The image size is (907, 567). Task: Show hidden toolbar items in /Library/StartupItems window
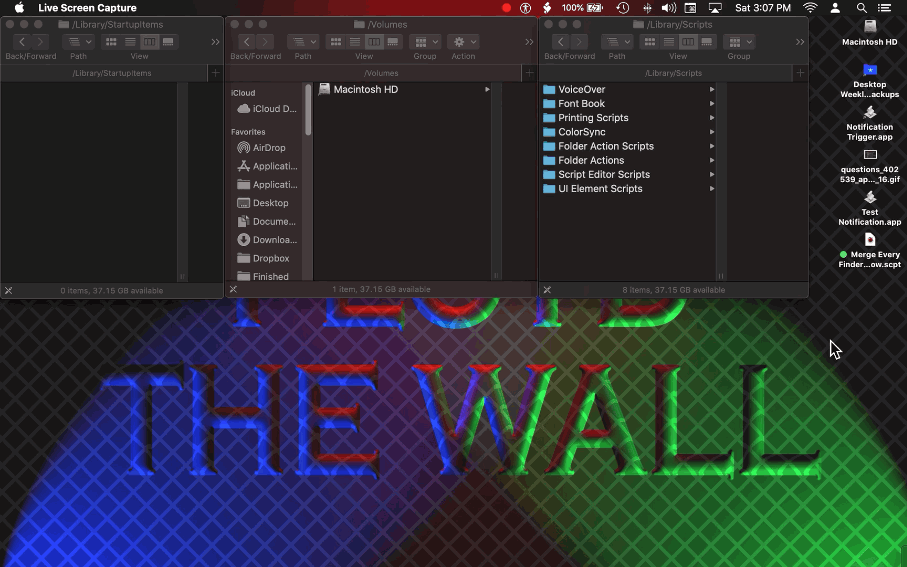coord(215,42)
